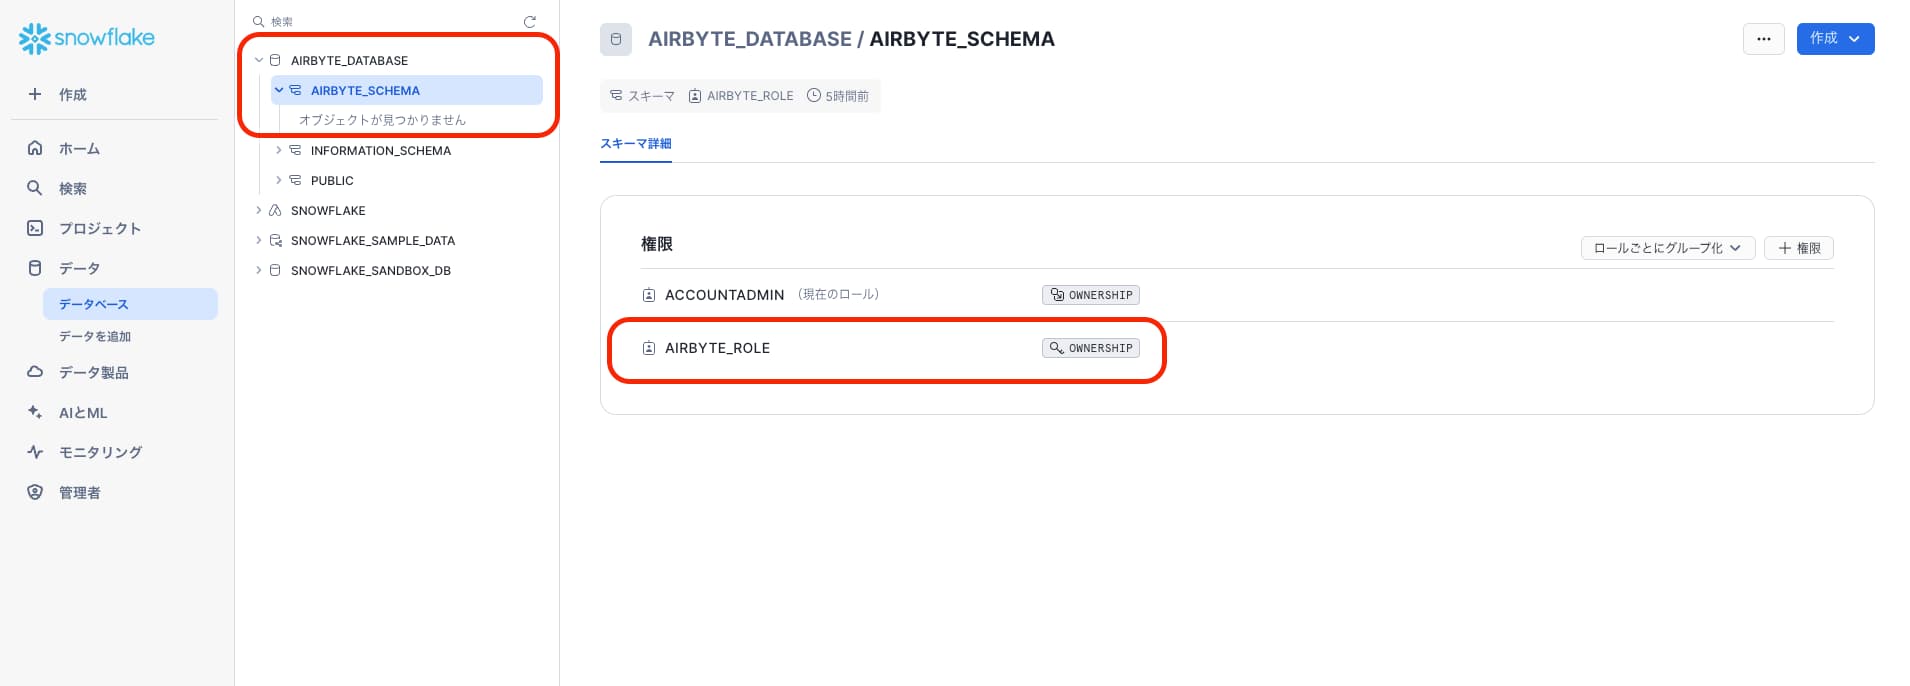1910x686 pixels.
Task: Open the プロジェクト projects icon
Action: (x=35, y=228)
